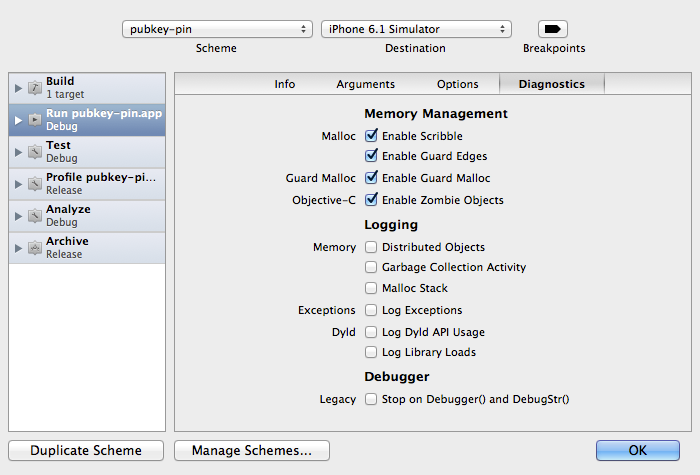Open the pubkey-pin Scheme dropdown
700x475 pixels.
218,29
